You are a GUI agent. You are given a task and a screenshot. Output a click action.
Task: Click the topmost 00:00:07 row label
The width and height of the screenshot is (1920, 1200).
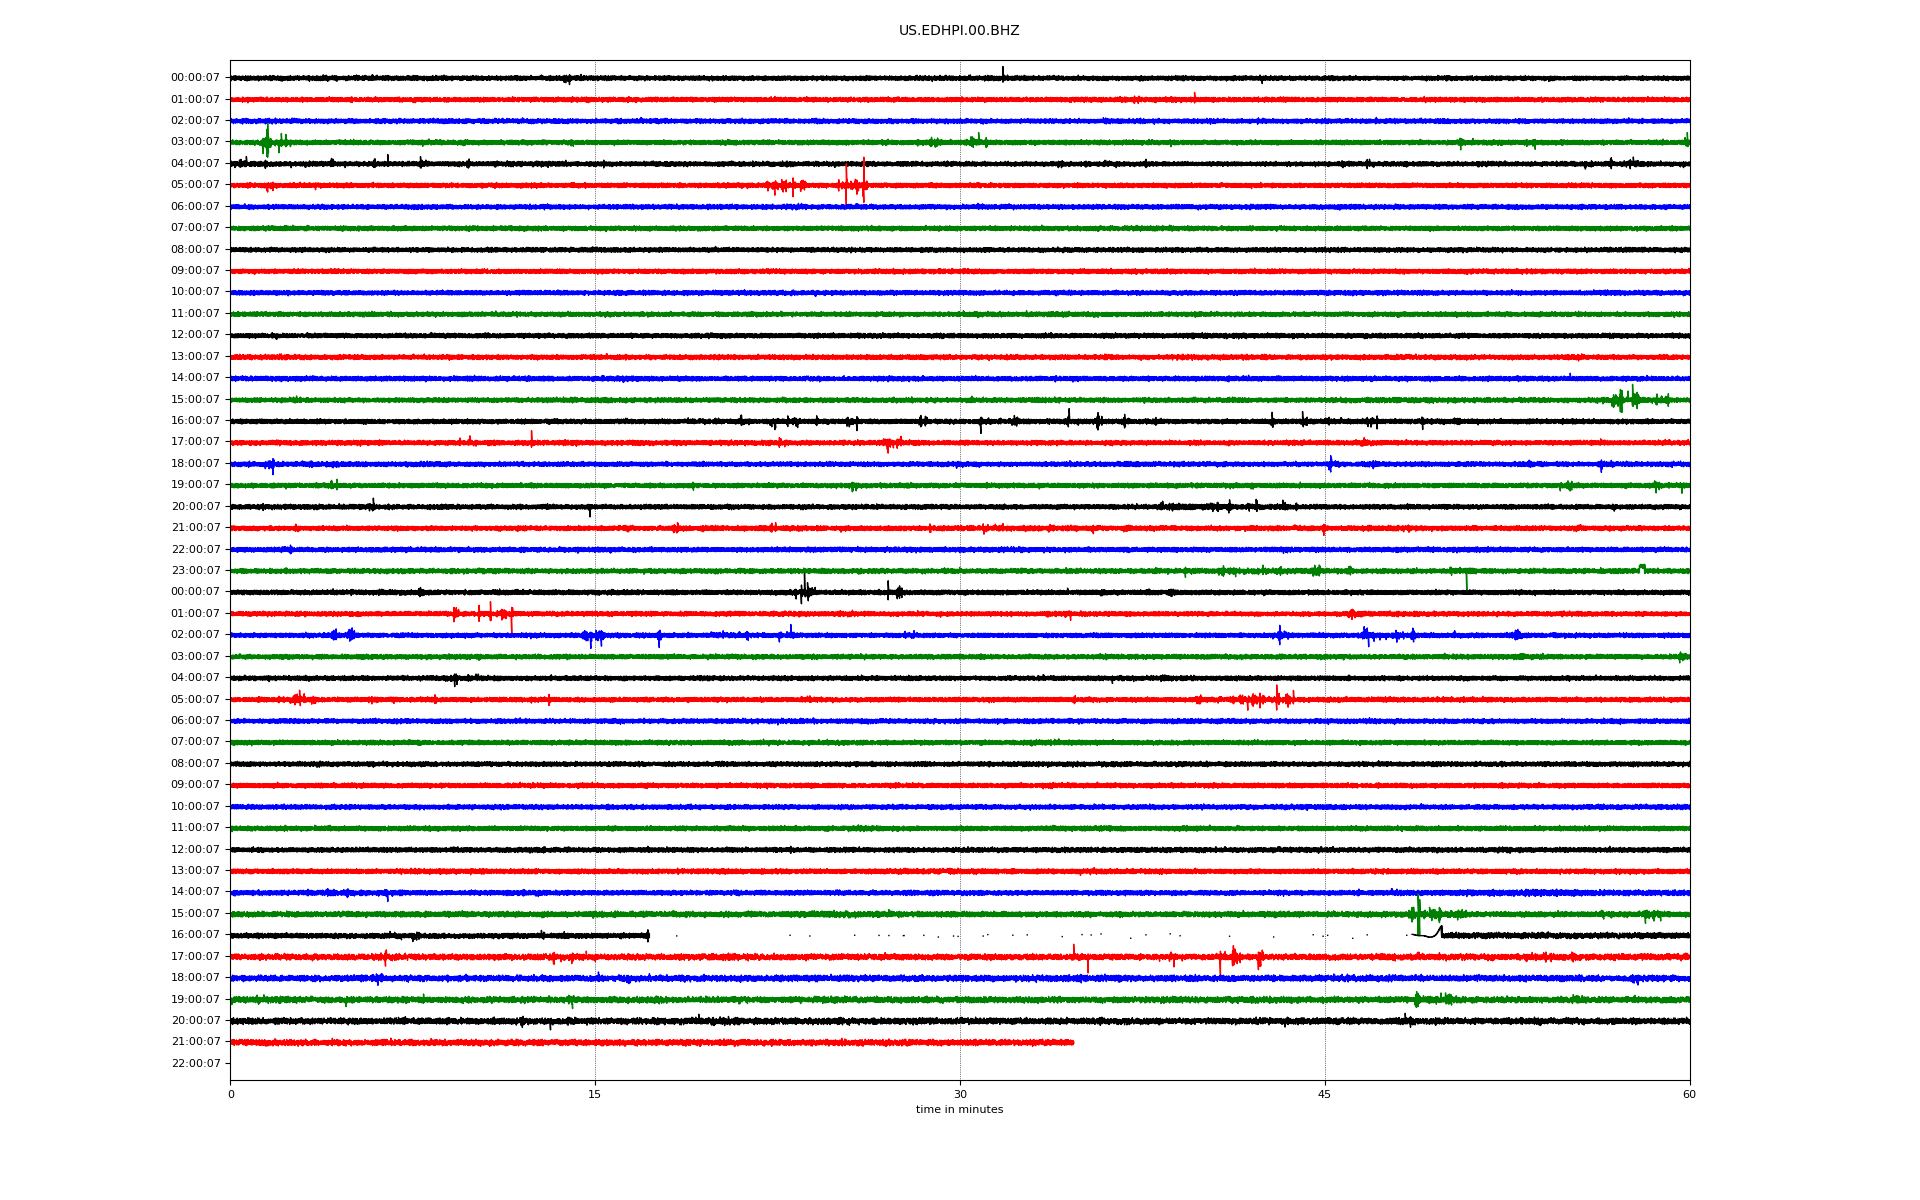195,78
